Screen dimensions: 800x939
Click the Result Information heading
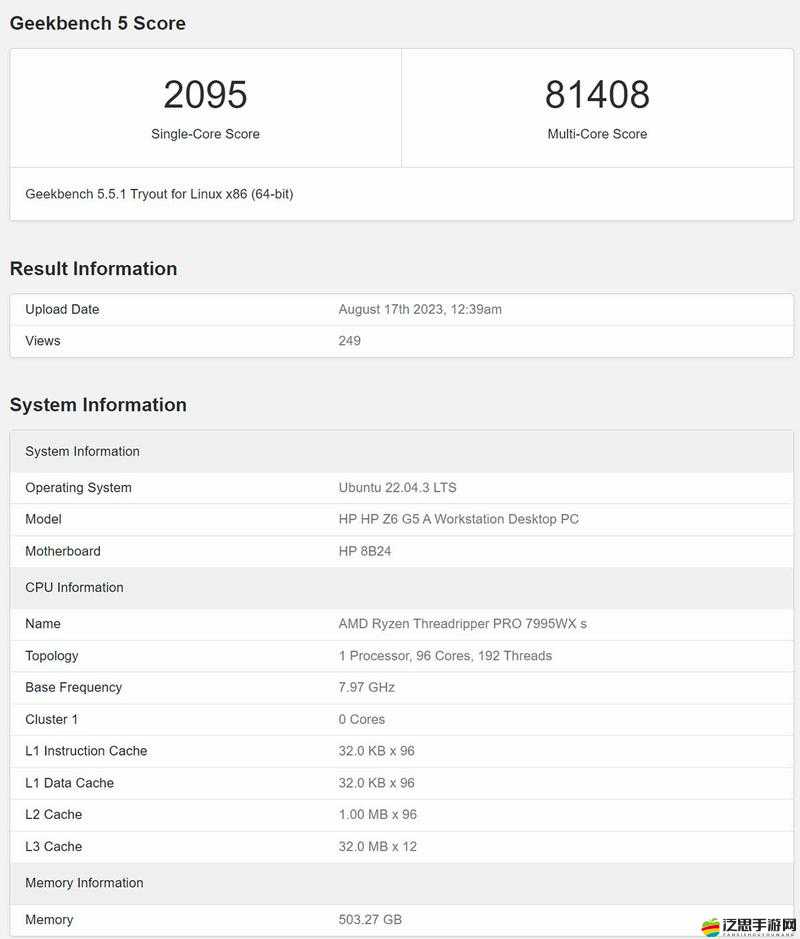93,269
